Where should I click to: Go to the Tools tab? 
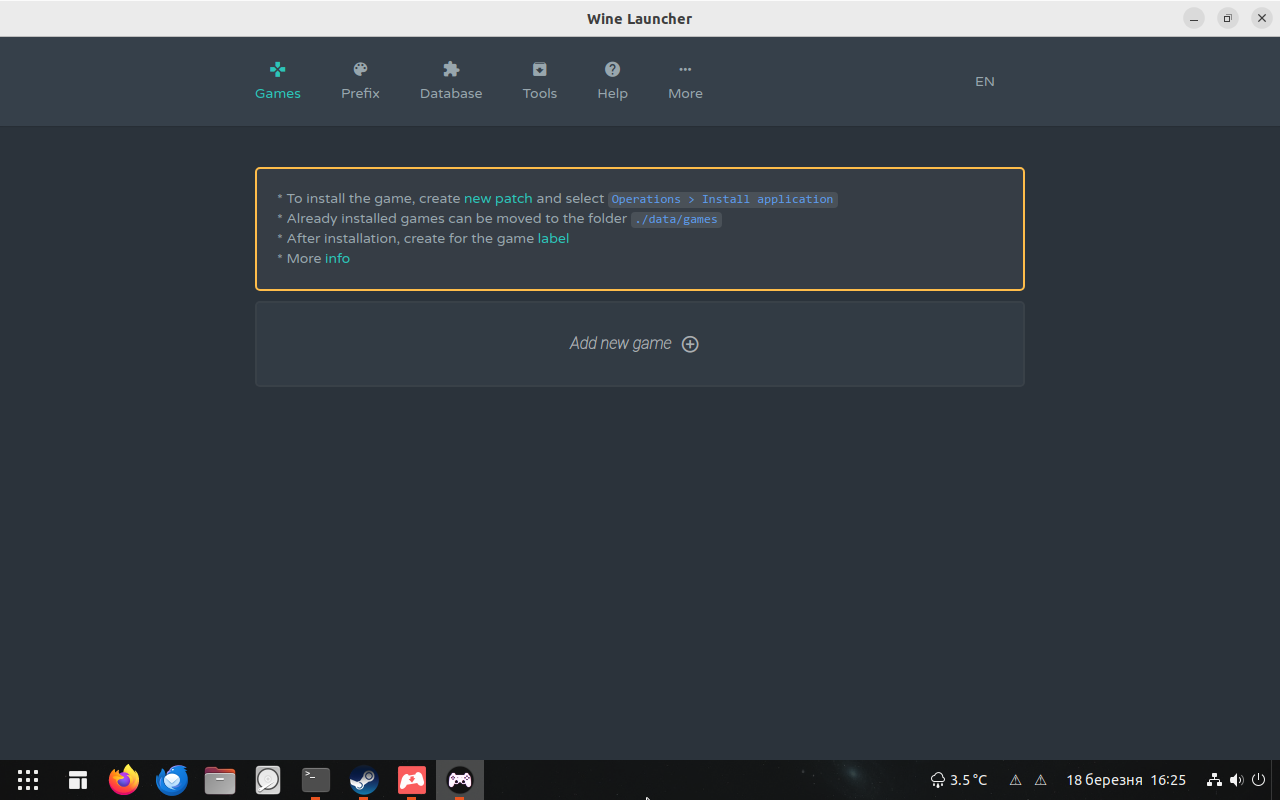click(540, 81)
